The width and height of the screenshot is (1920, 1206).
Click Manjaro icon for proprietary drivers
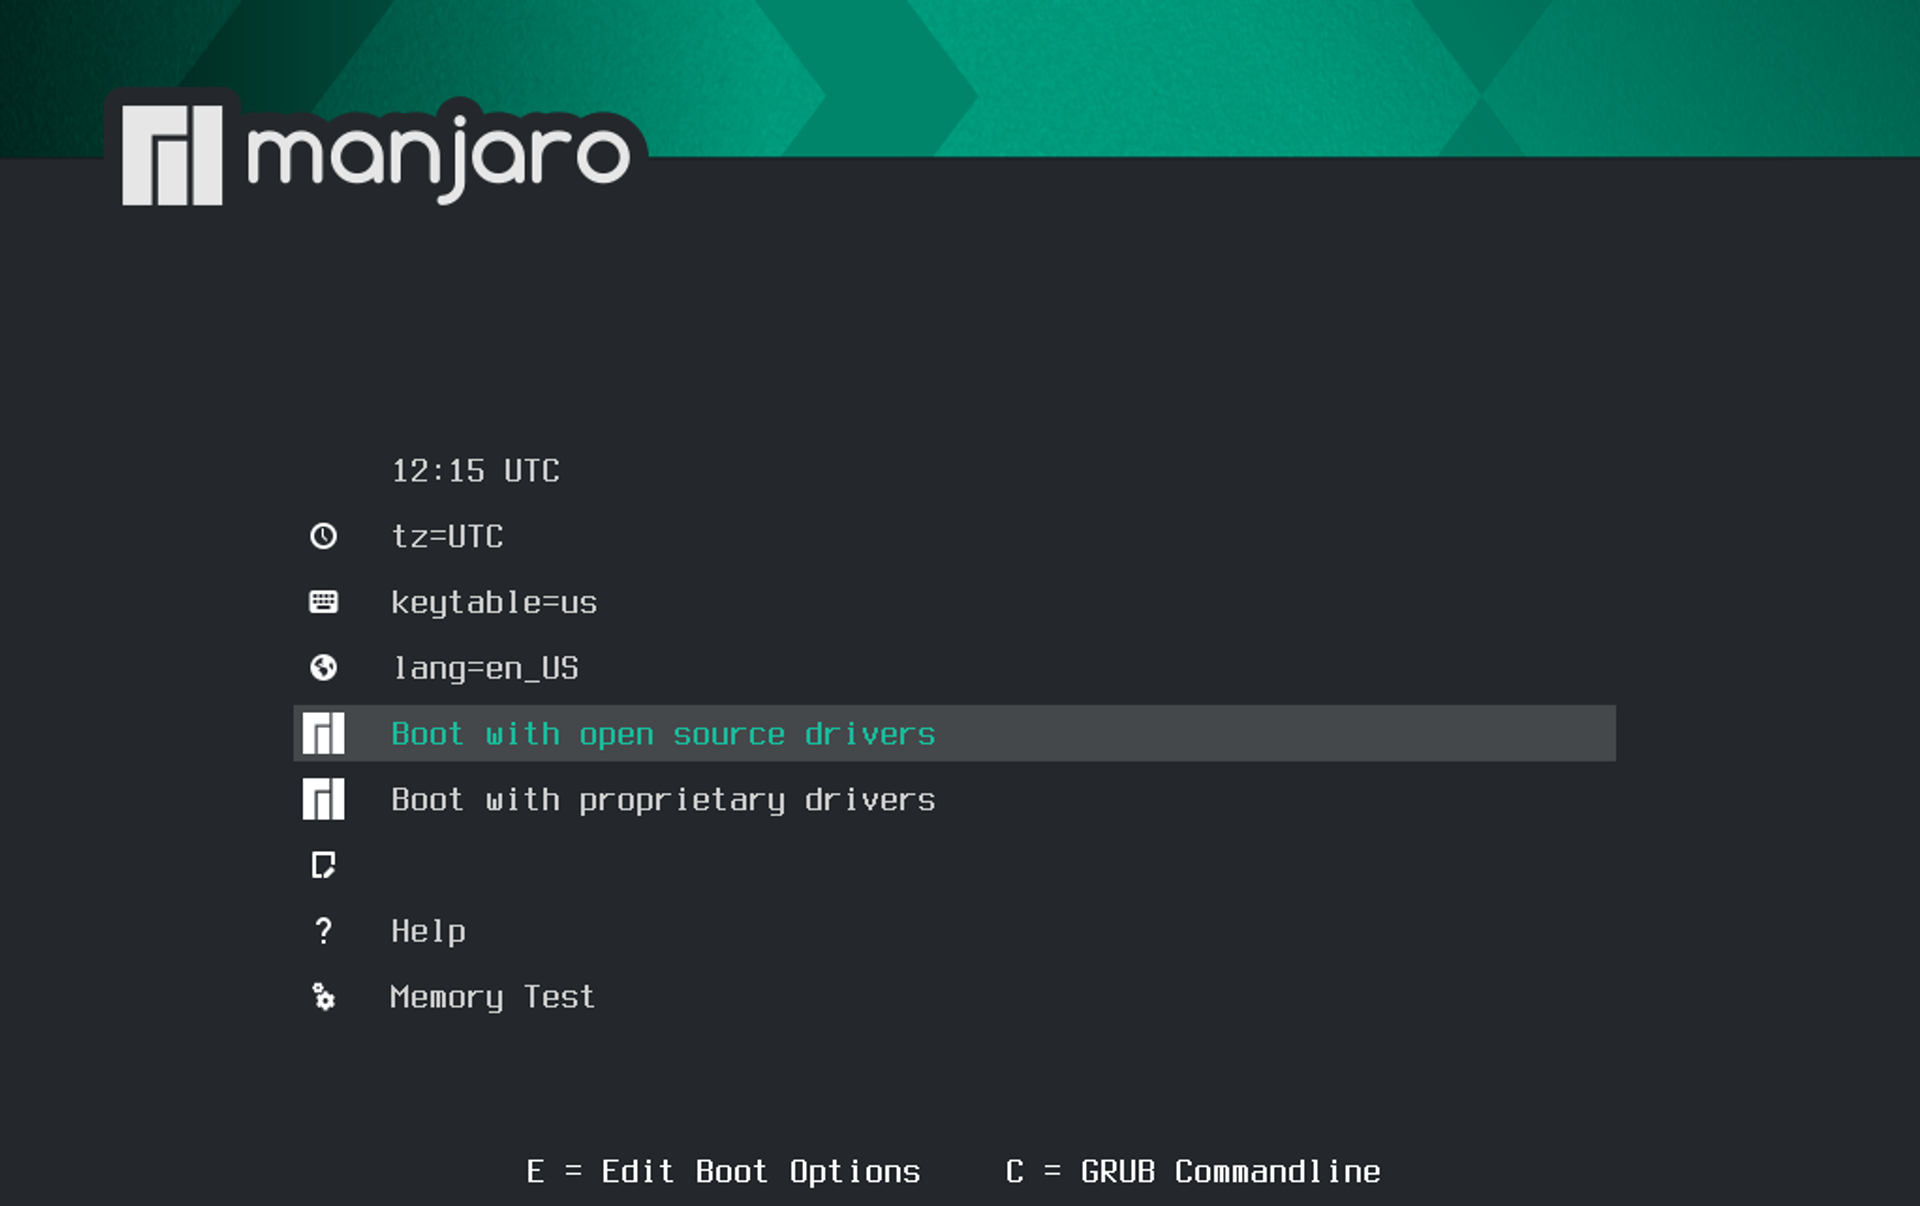click(x=323, y=799)
